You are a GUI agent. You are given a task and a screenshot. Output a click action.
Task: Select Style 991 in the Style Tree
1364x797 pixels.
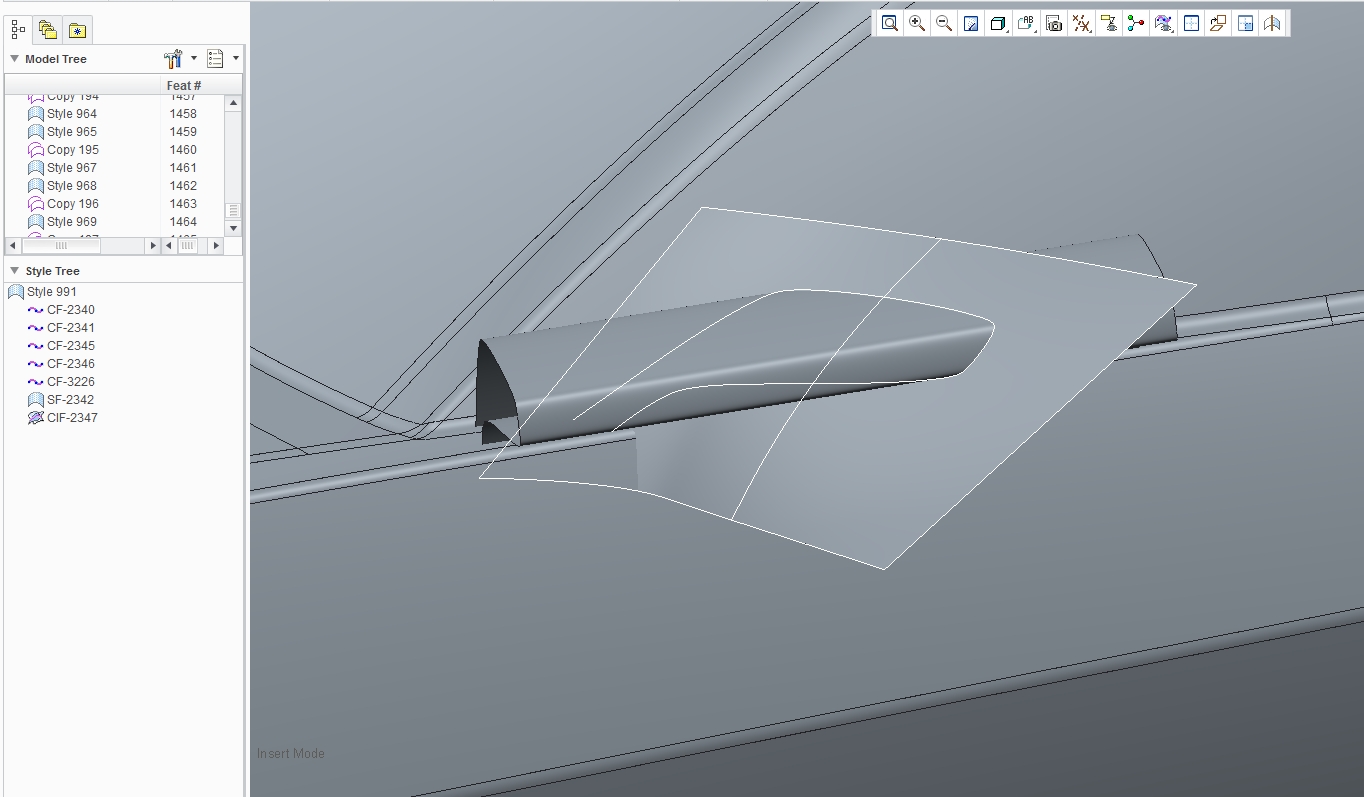pyautogui.click(x=52, y=292)
